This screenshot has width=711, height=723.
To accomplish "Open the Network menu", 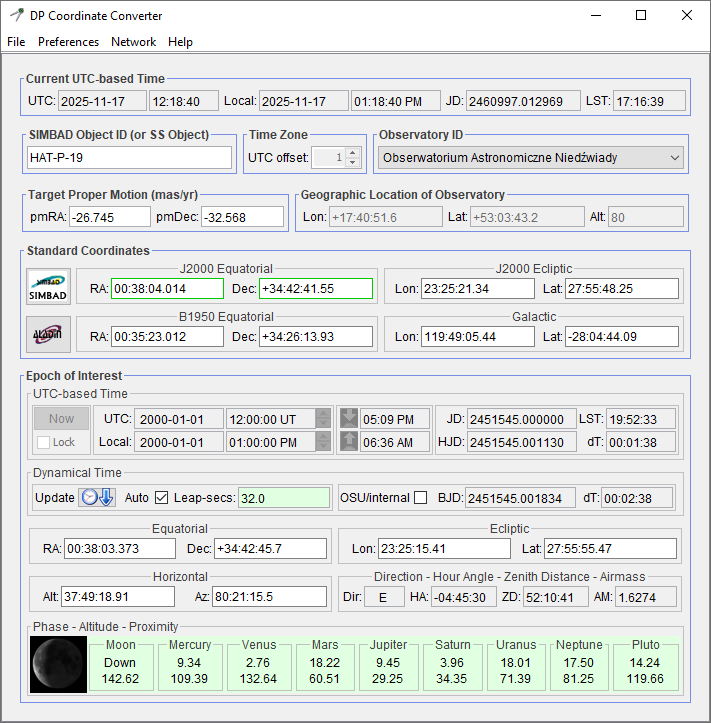I will coord(133,42).
